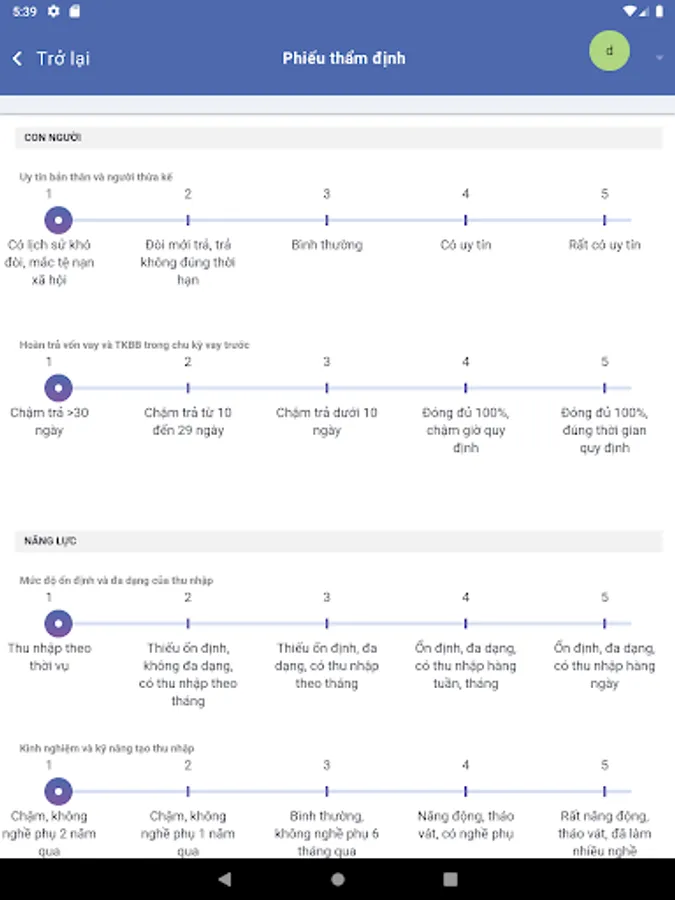Expand the account dropdown arrow
Viewport: 675px width, 900px height.
click(659, 58)
